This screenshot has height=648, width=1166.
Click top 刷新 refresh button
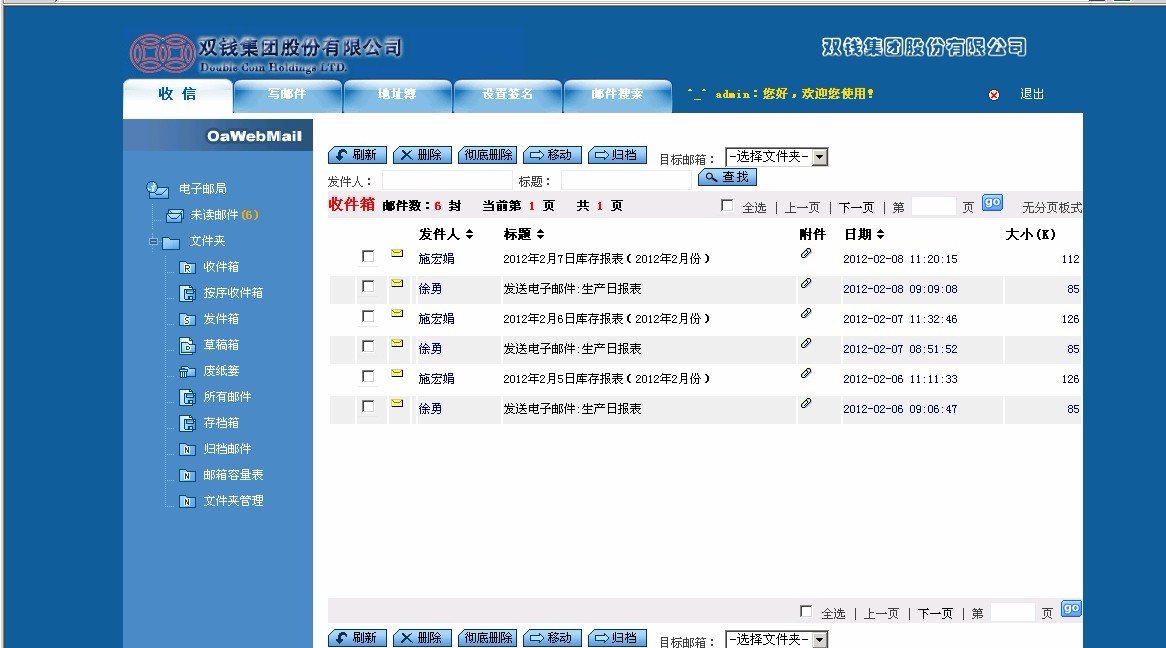(x=357, y=155)
